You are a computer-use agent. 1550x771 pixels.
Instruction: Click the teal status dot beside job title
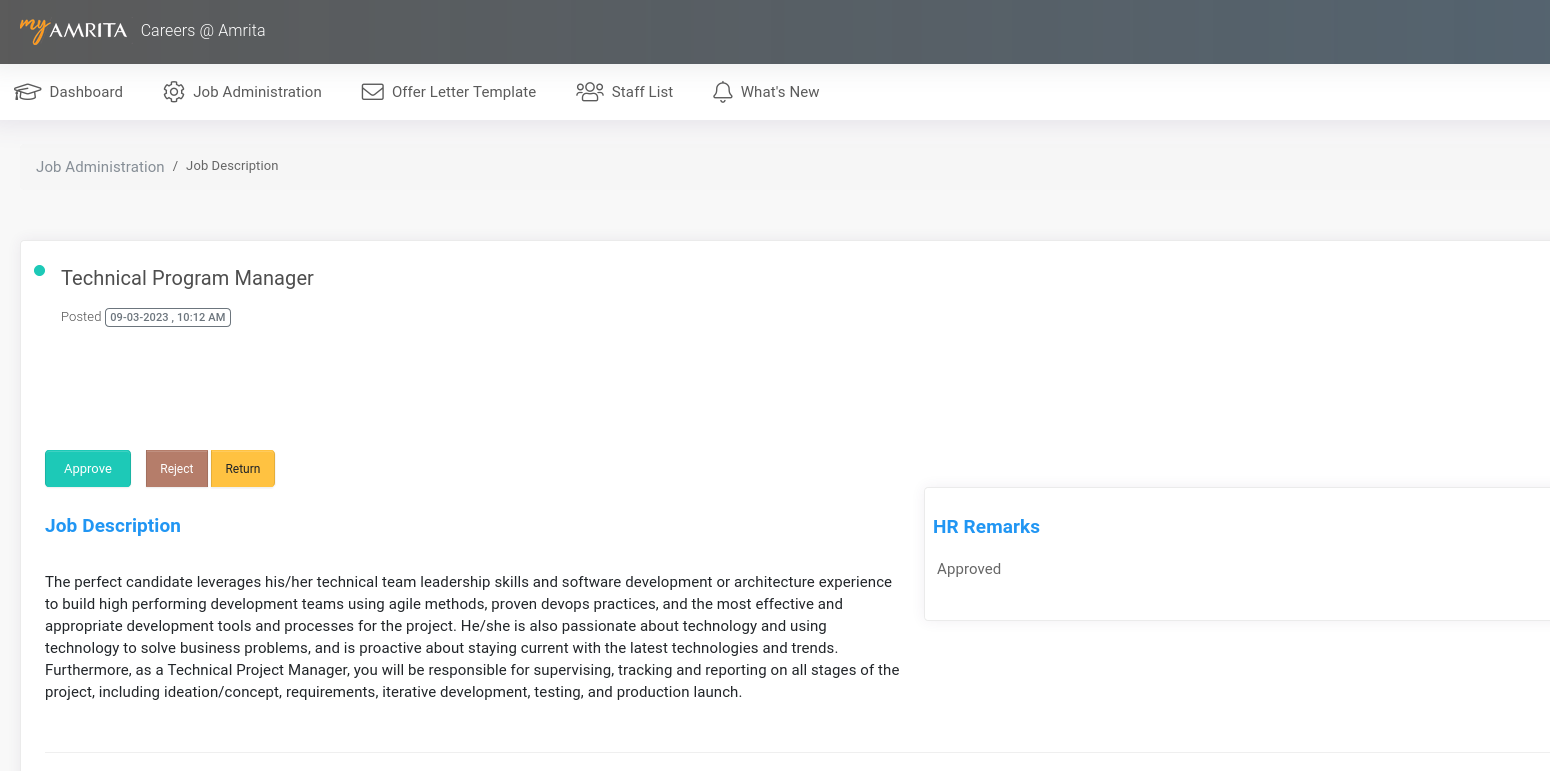(40, 270)
